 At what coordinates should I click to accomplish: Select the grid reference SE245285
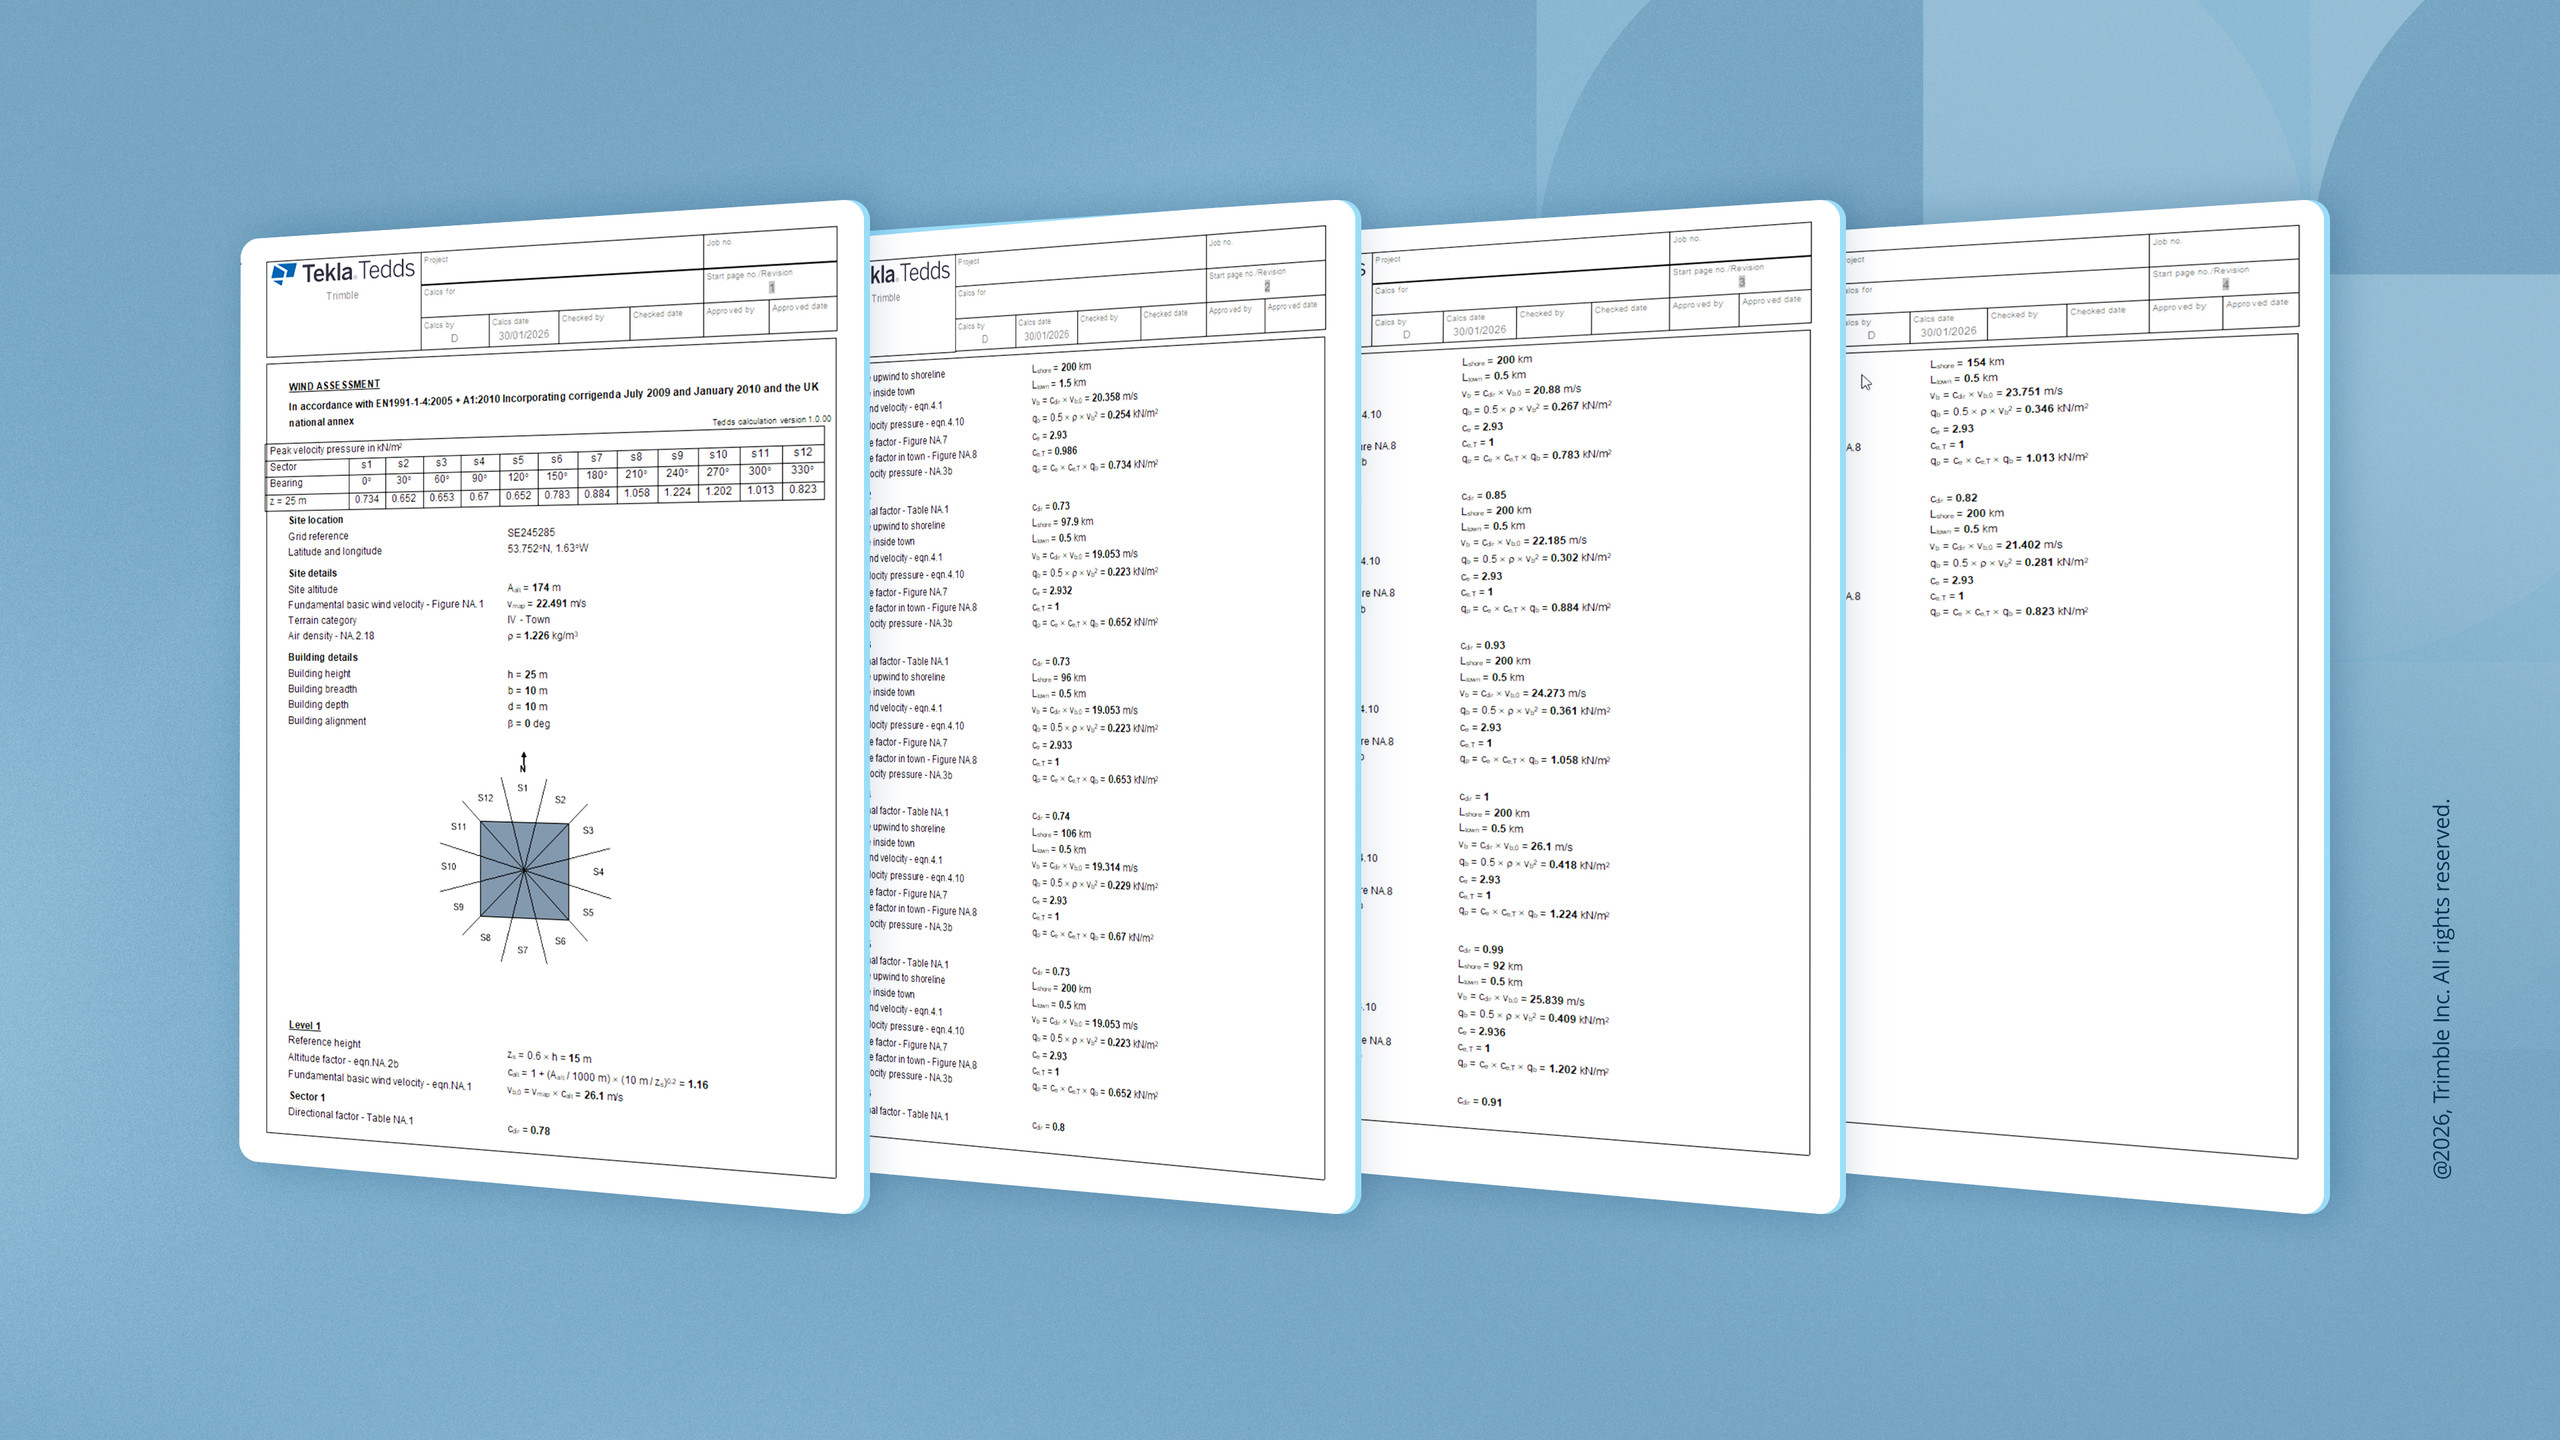pos(531,536)
